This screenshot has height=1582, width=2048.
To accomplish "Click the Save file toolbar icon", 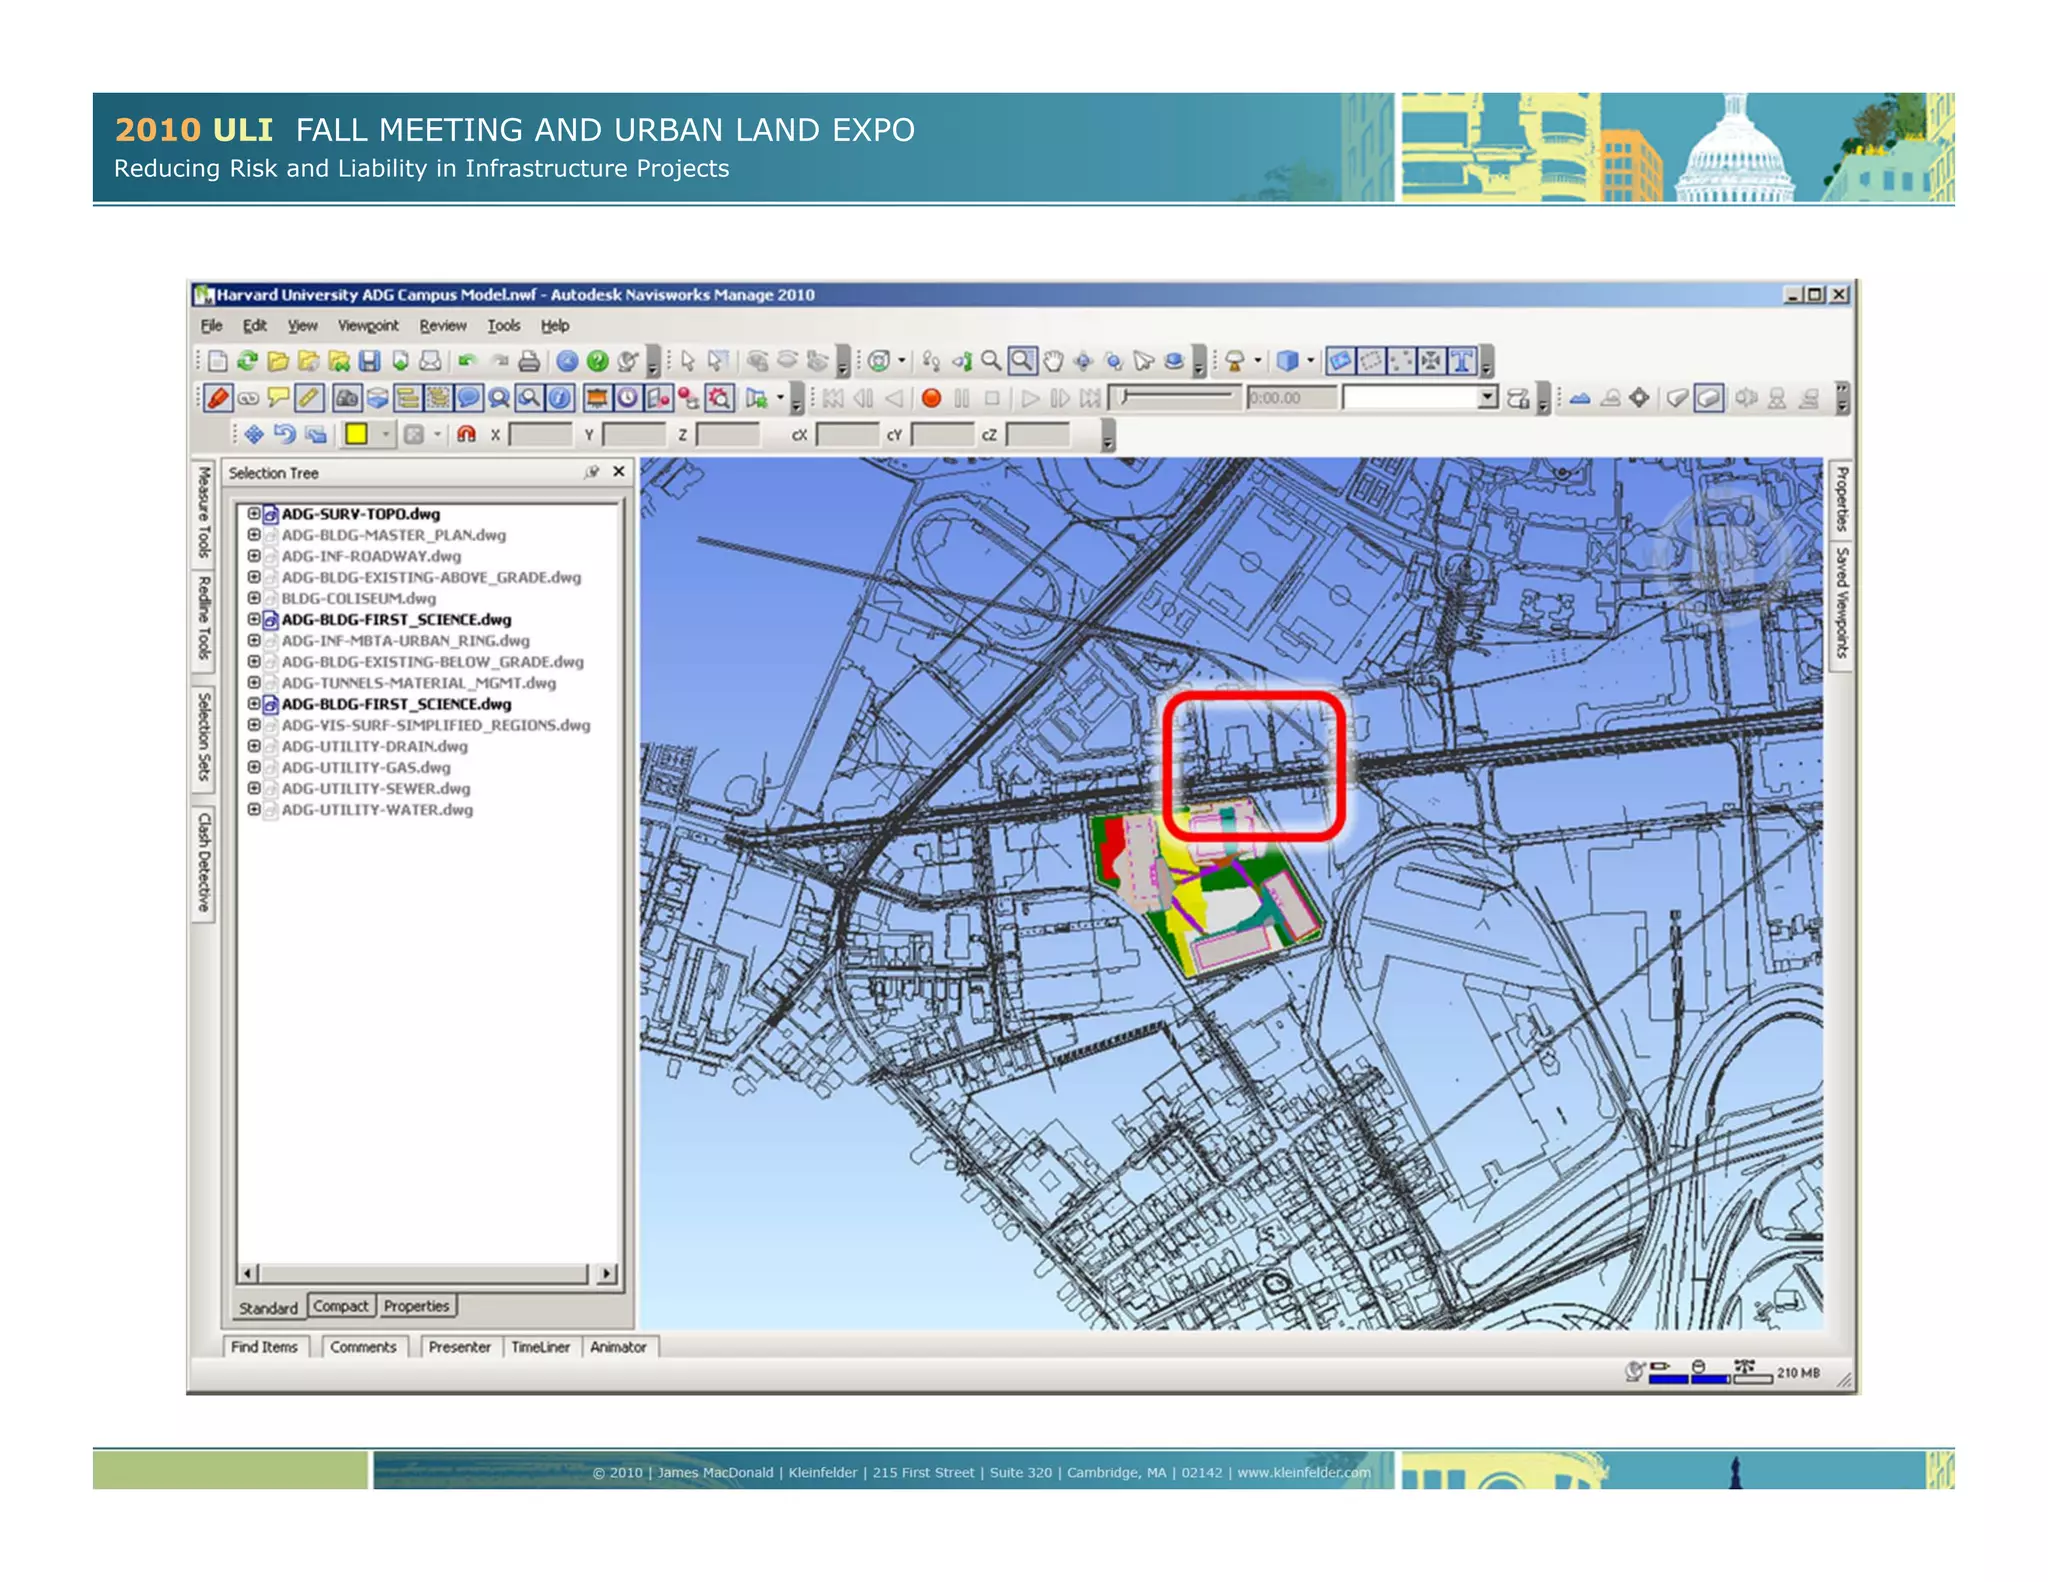I will coord(369,361).
